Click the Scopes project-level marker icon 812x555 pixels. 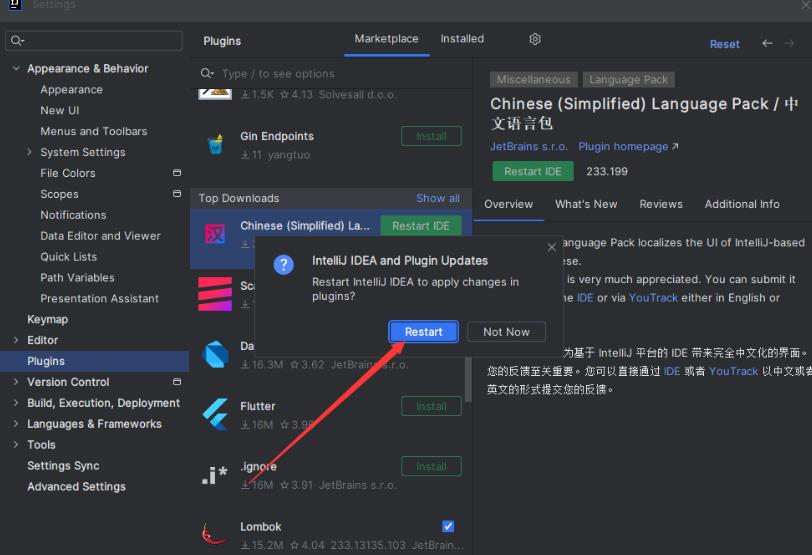pyautogui.click(x=177, y=194)
